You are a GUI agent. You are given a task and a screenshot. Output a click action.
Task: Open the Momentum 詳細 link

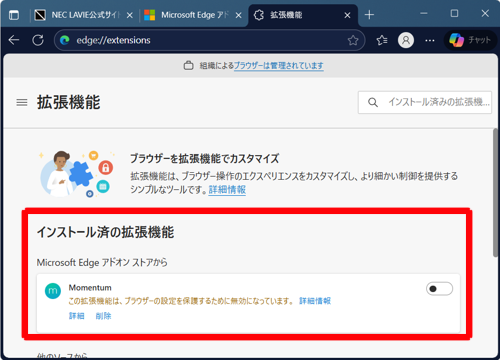tap(77, 316)
